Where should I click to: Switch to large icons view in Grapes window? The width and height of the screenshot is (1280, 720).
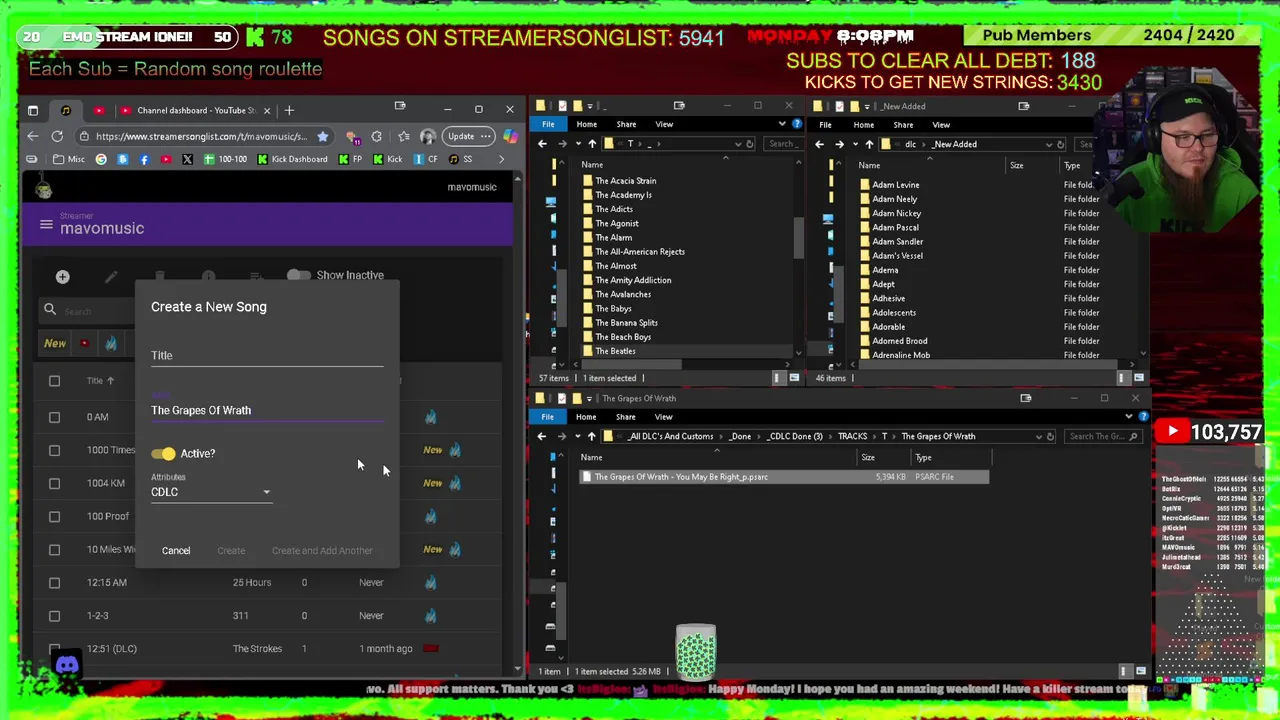pyautogui.click(x=1139, y=671)
